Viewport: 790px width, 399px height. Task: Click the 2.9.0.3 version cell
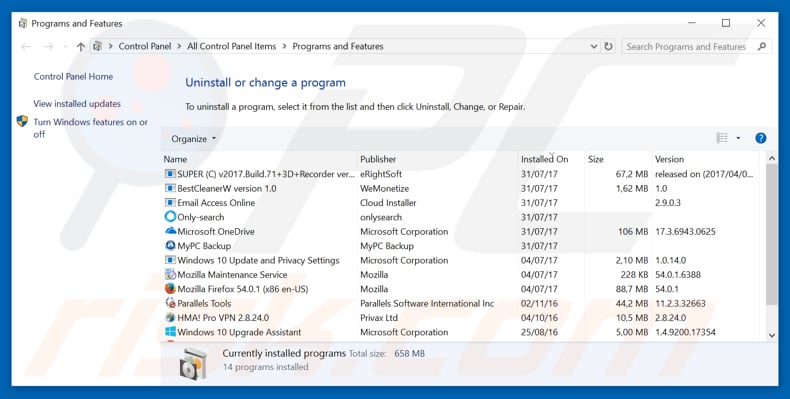[668, 203]
